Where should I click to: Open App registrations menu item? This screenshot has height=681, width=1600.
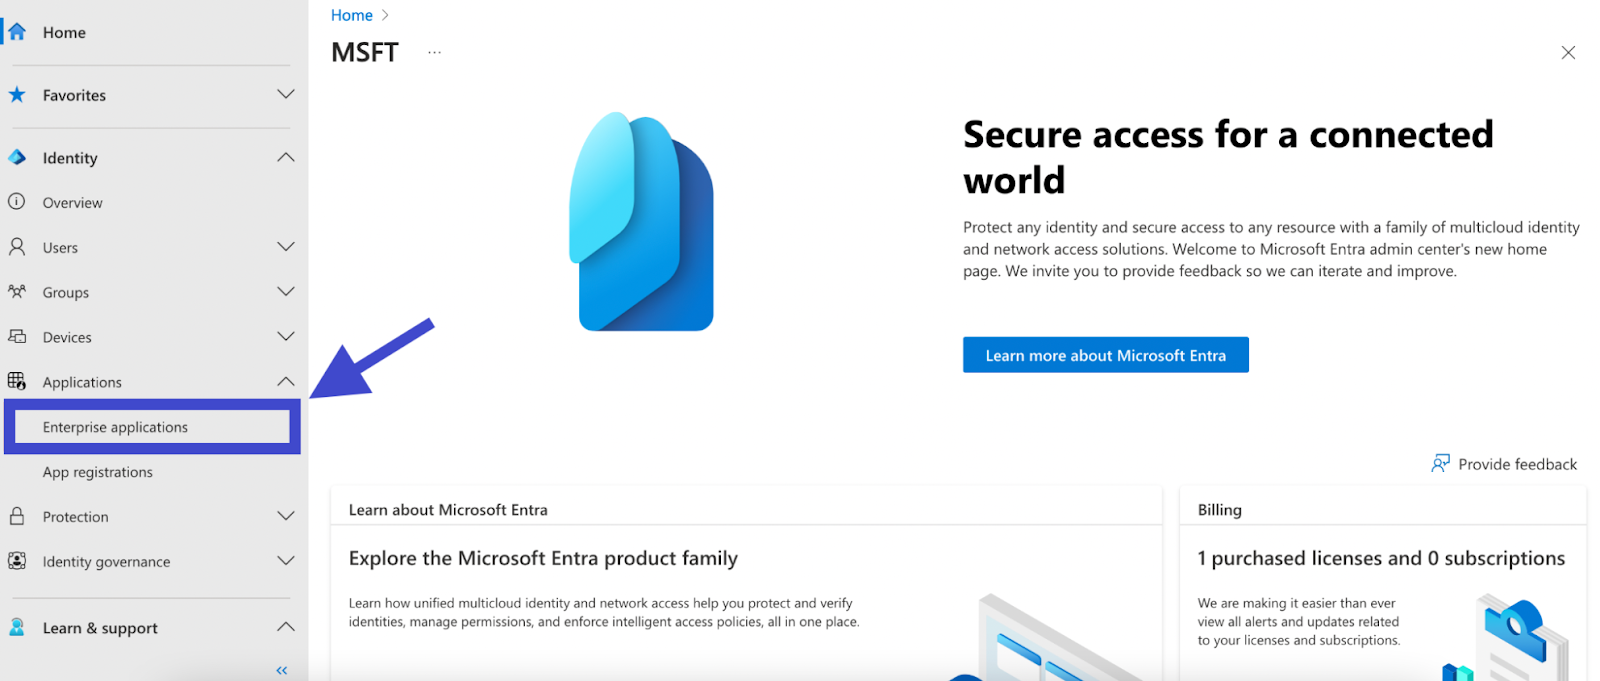[98, 472]
